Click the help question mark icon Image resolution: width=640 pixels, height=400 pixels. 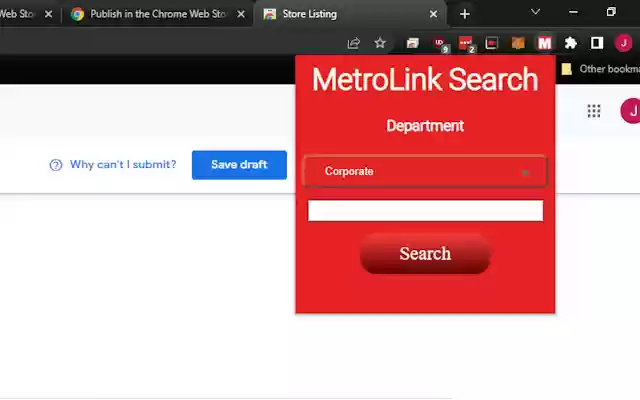click(x=56, y=165)
